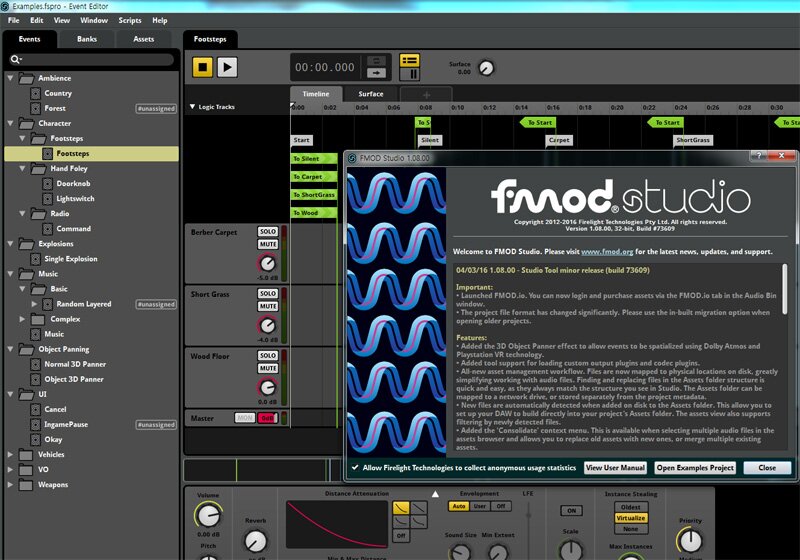Click the release notes scrollbar
This screenshot has height=560, width=800.
784,289
